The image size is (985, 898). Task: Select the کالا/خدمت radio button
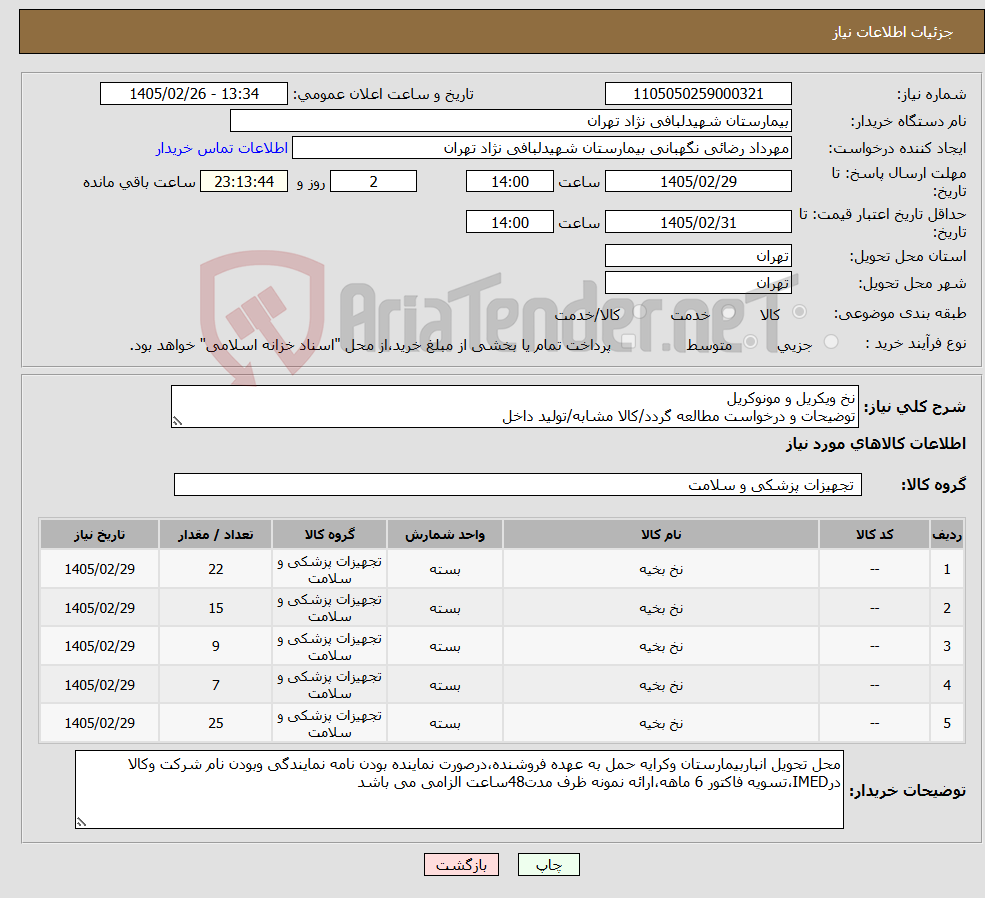pyautogui.click(x=639, y=311)
